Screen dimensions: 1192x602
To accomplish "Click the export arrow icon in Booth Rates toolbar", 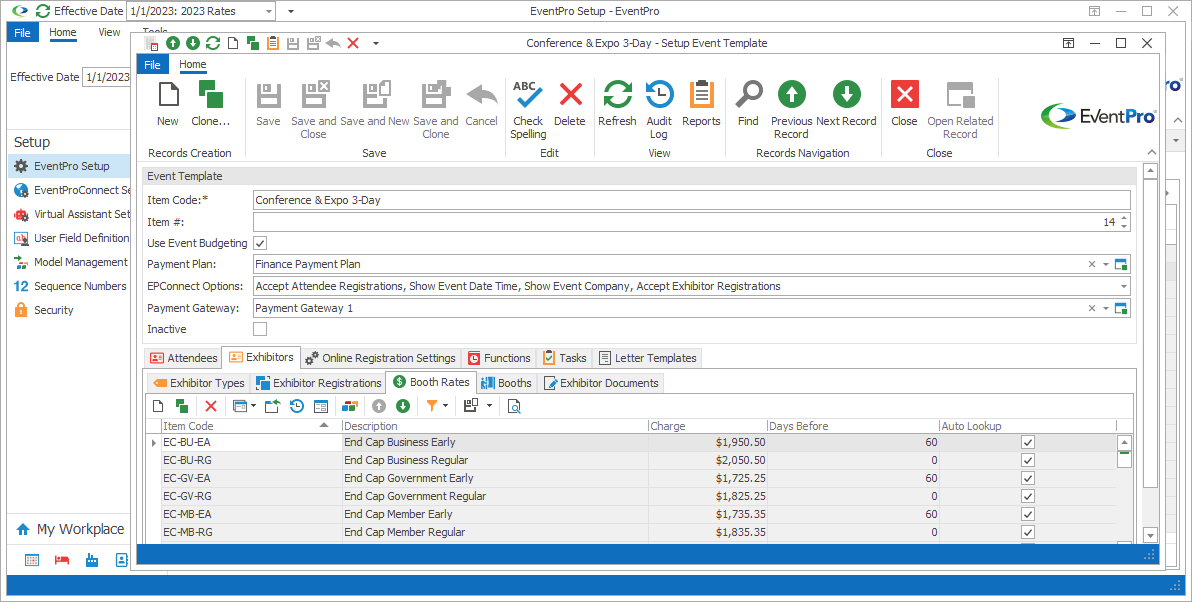I will 273,406.
